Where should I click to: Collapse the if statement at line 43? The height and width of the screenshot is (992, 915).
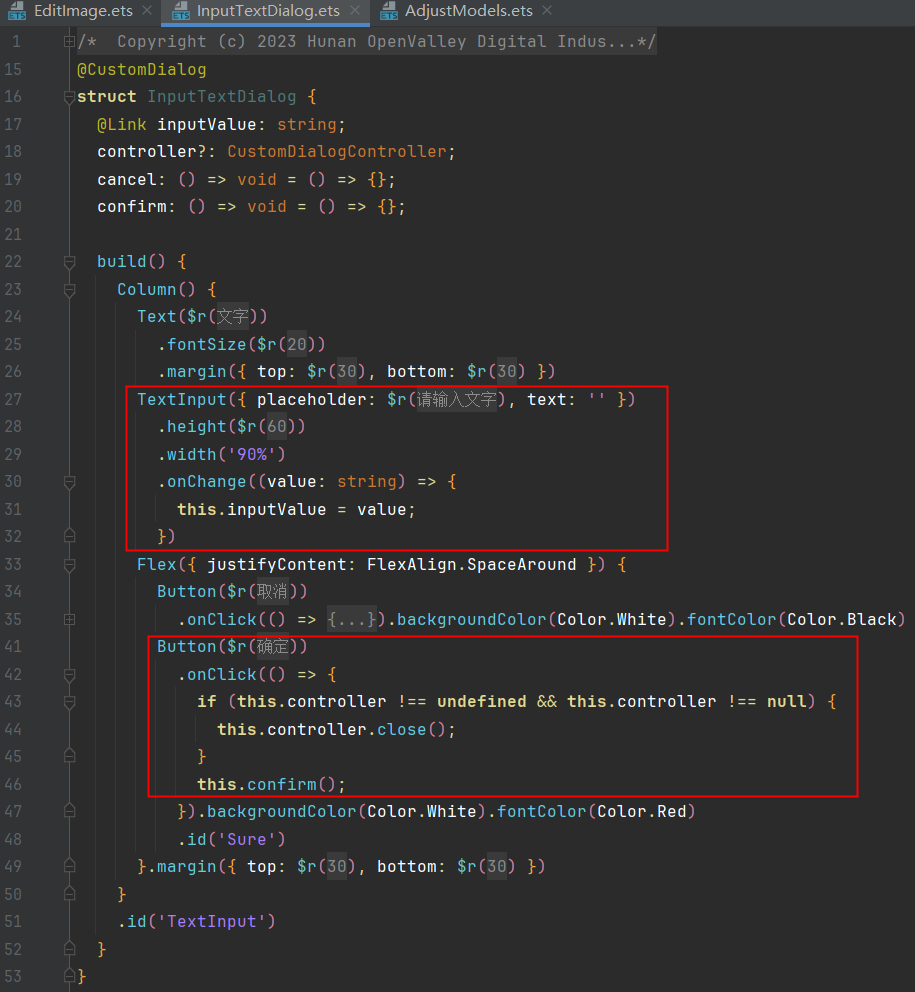point(70,702)
